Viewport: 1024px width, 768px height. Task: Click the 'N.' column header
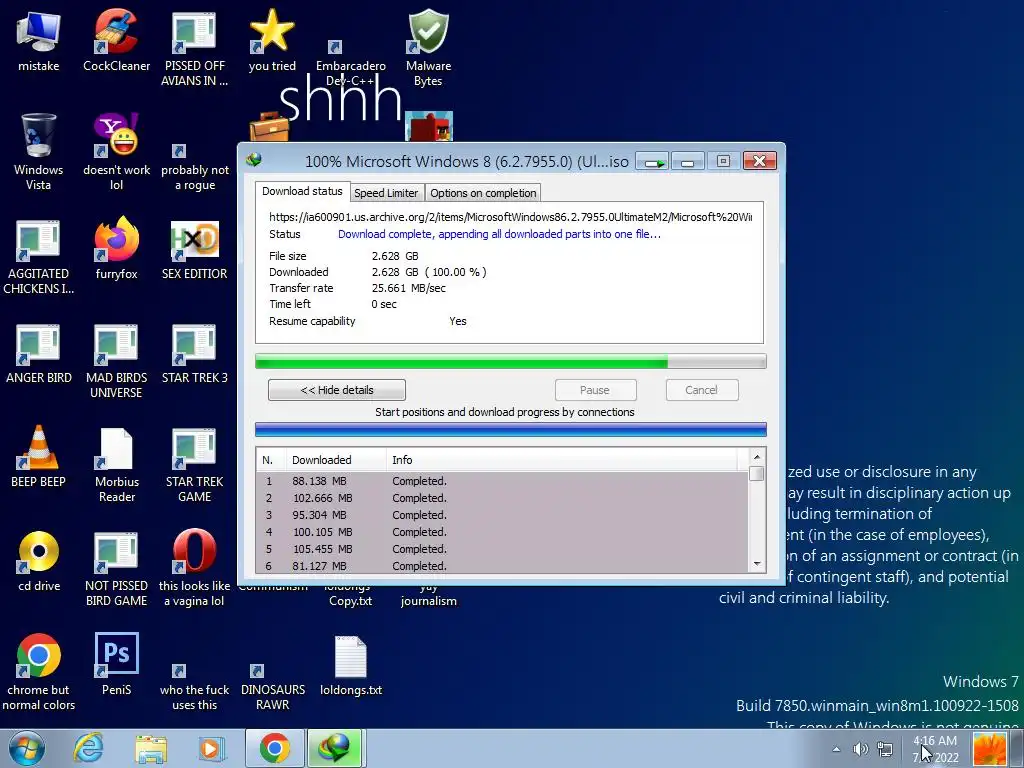(x=271, y=460)
